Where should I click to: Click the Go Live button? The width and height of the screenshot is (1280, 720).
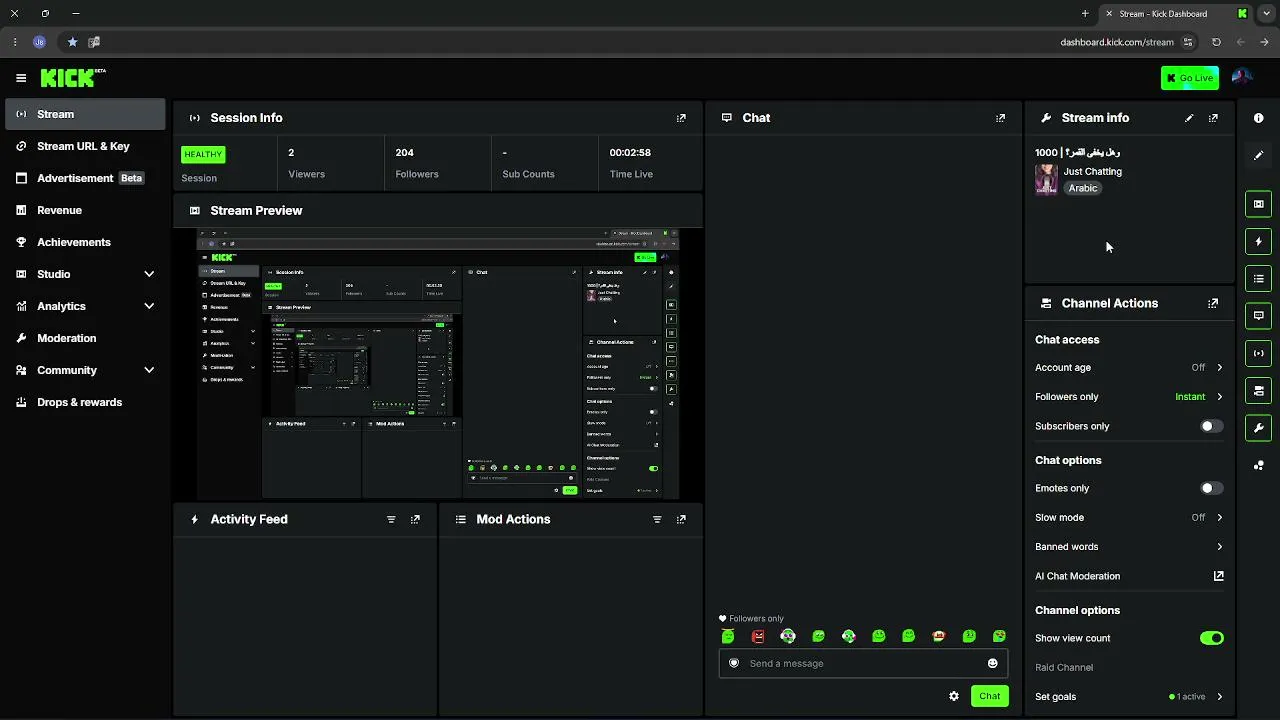point(1190,78)
